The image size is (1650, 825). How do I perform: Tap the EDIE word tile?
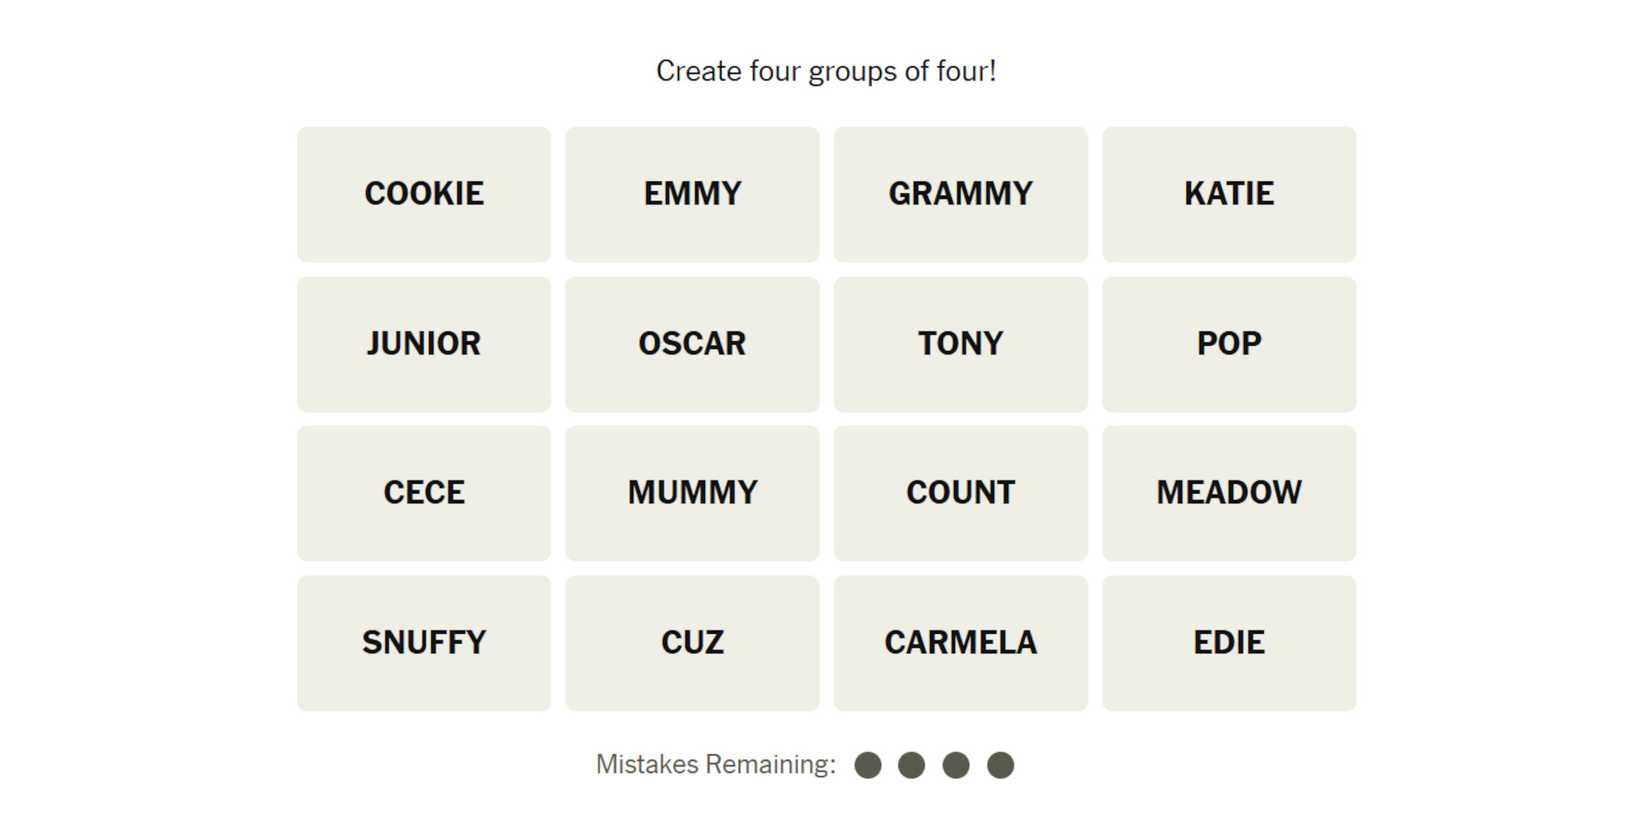coord(1229,643)
